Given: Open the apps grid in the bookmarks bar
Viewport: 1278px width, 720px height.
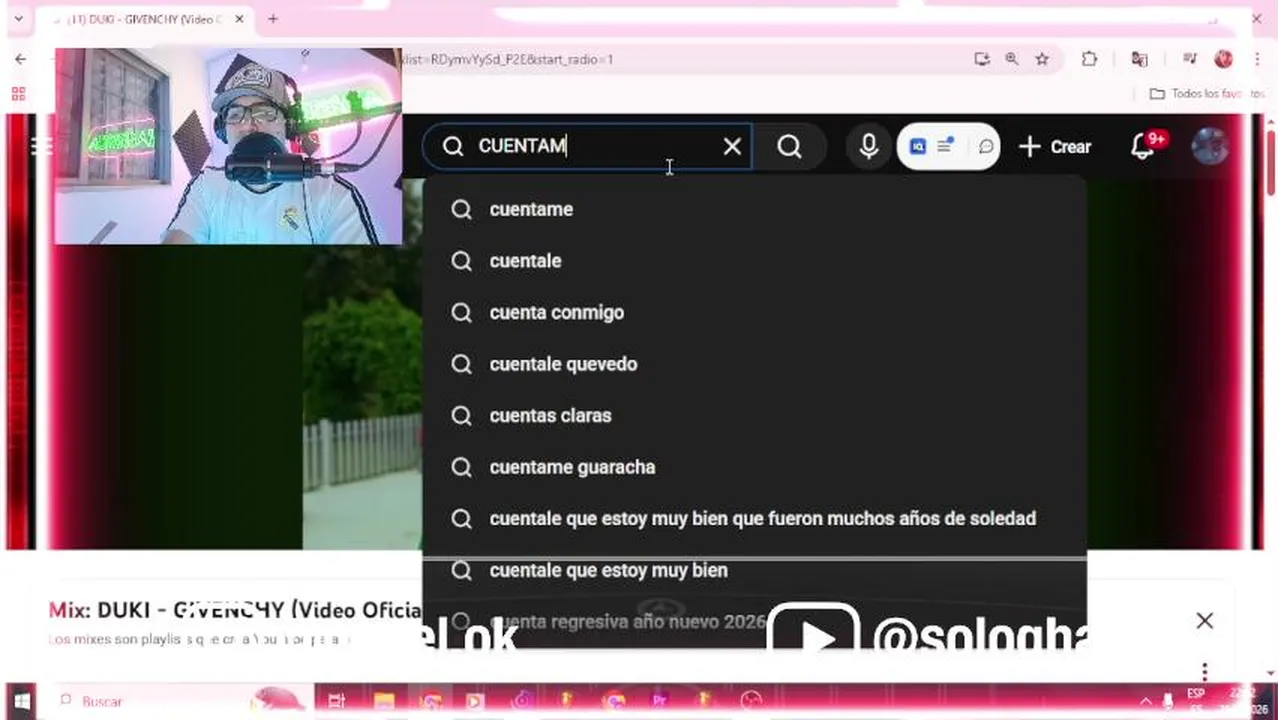Looking at the screenshot, I should (18, 94).
